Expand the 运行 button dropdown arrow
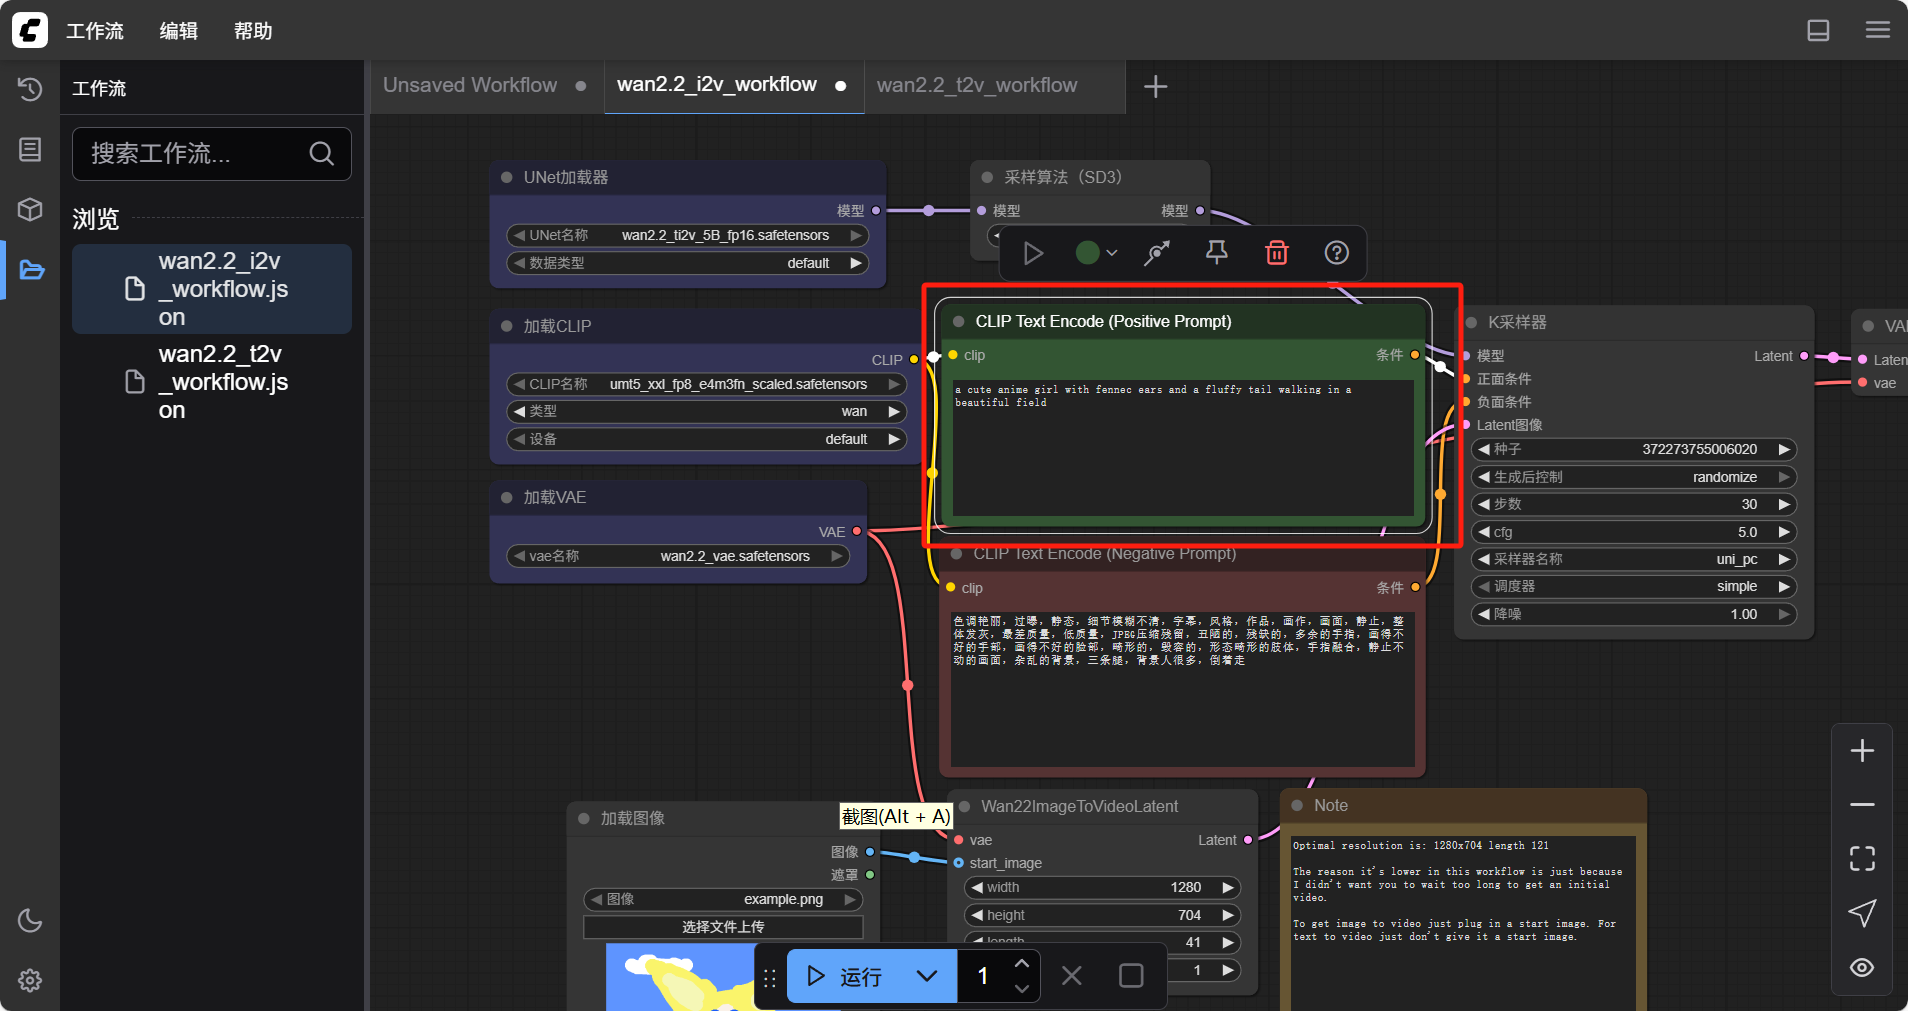This screenshot has width=1908, height=1011. pyautogui.click(x=927, y=976)
